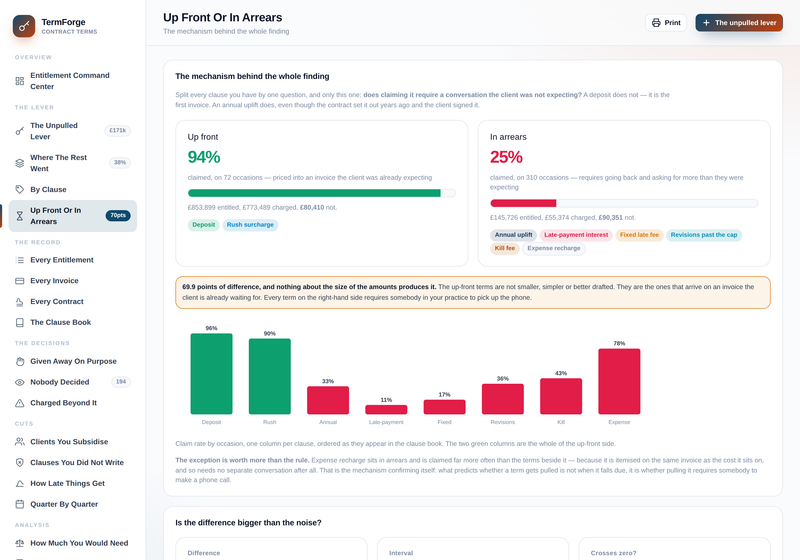Click the printer icon in the Print button
The image size is (800, 560).
[x=656, y=23]
